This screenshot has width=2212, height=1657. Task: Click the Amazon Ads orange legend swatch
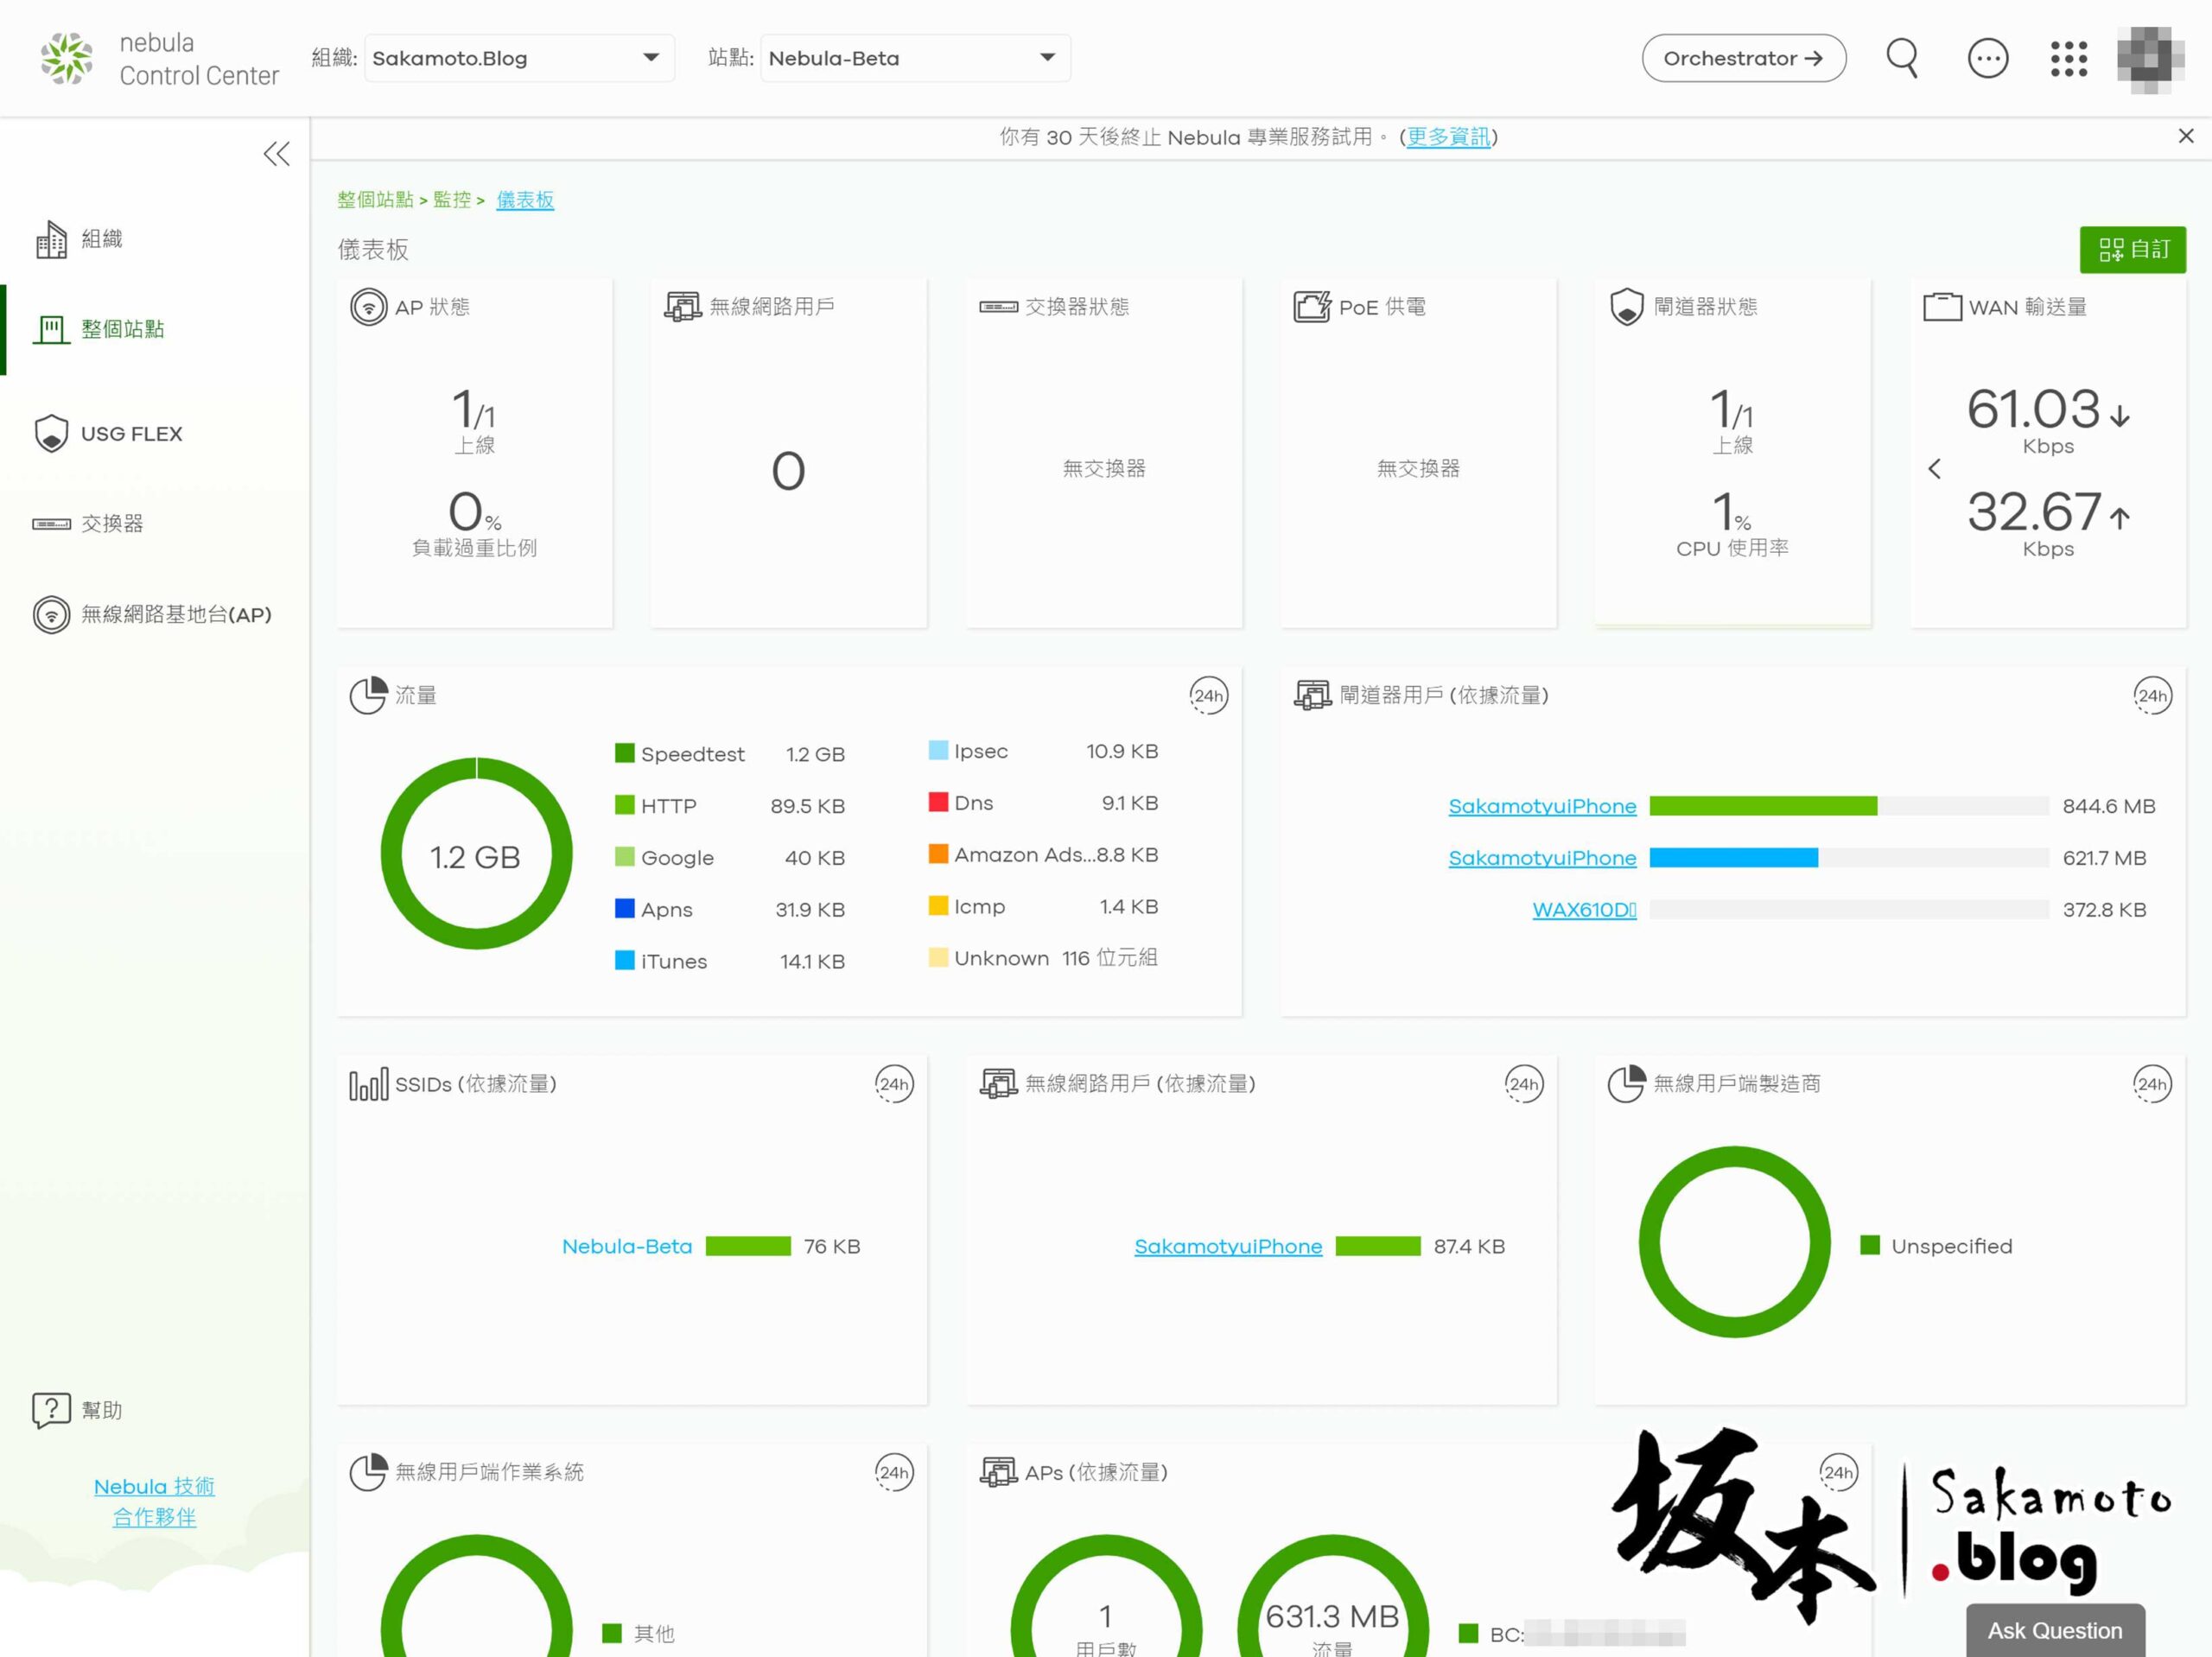point(938,853)
